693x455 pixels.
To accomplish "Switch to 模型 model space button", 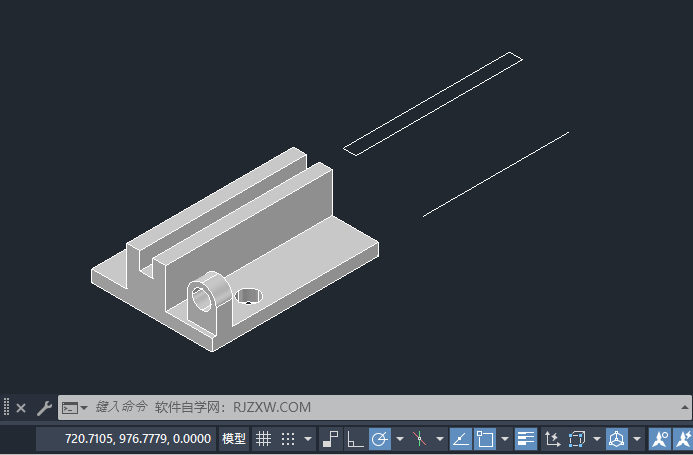I will 234,439.
